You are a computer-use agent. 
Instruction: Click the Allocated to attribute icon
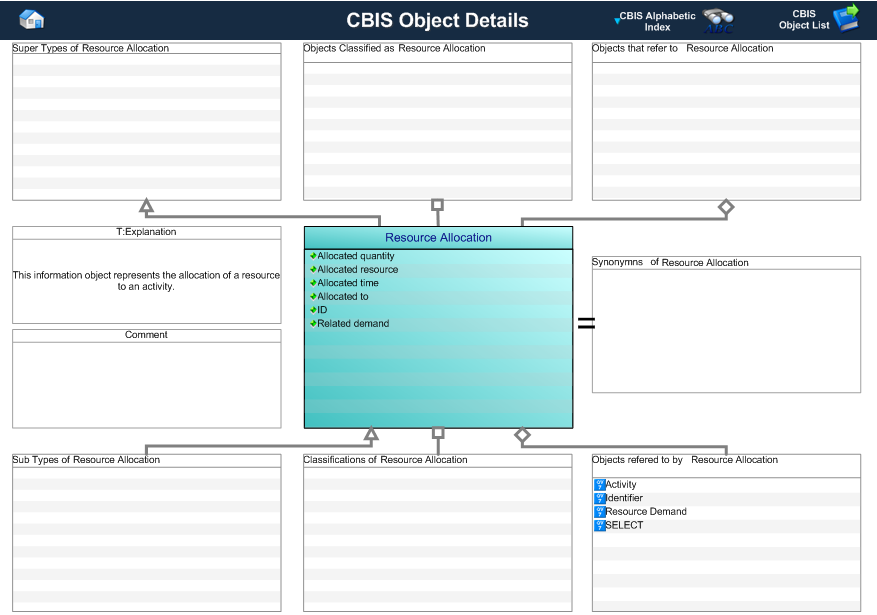[x=313, y=296]
